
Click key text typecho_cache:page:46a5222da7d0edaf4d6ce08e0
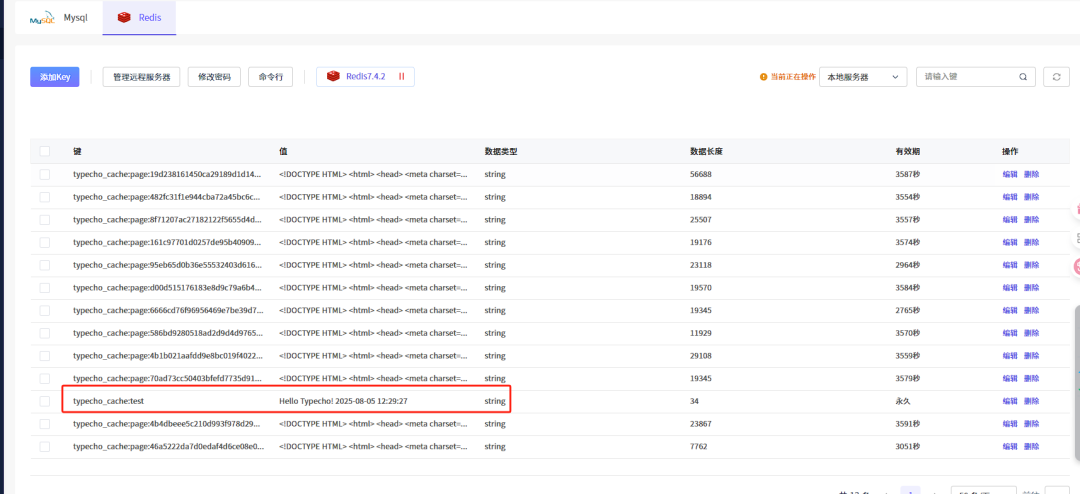tap(167, 446)
